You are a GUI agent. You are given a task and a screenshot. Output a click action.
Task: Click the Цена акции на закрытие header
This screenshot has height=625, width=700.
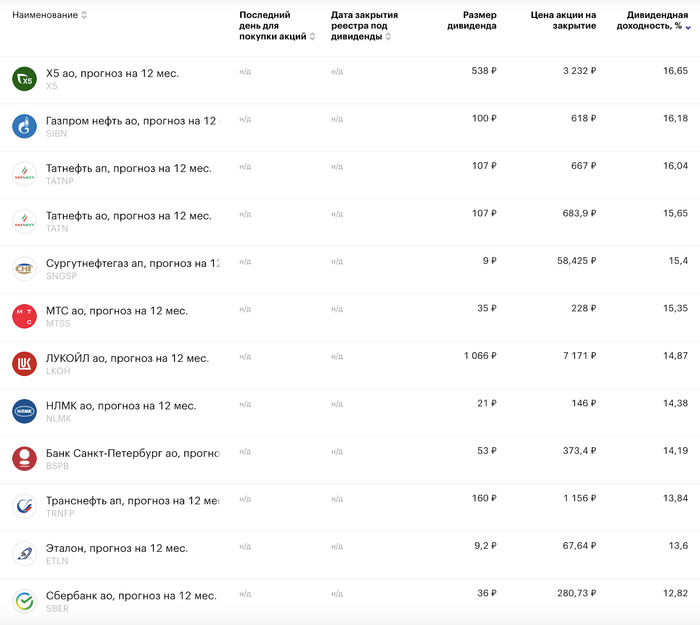[x=563, y=21]
